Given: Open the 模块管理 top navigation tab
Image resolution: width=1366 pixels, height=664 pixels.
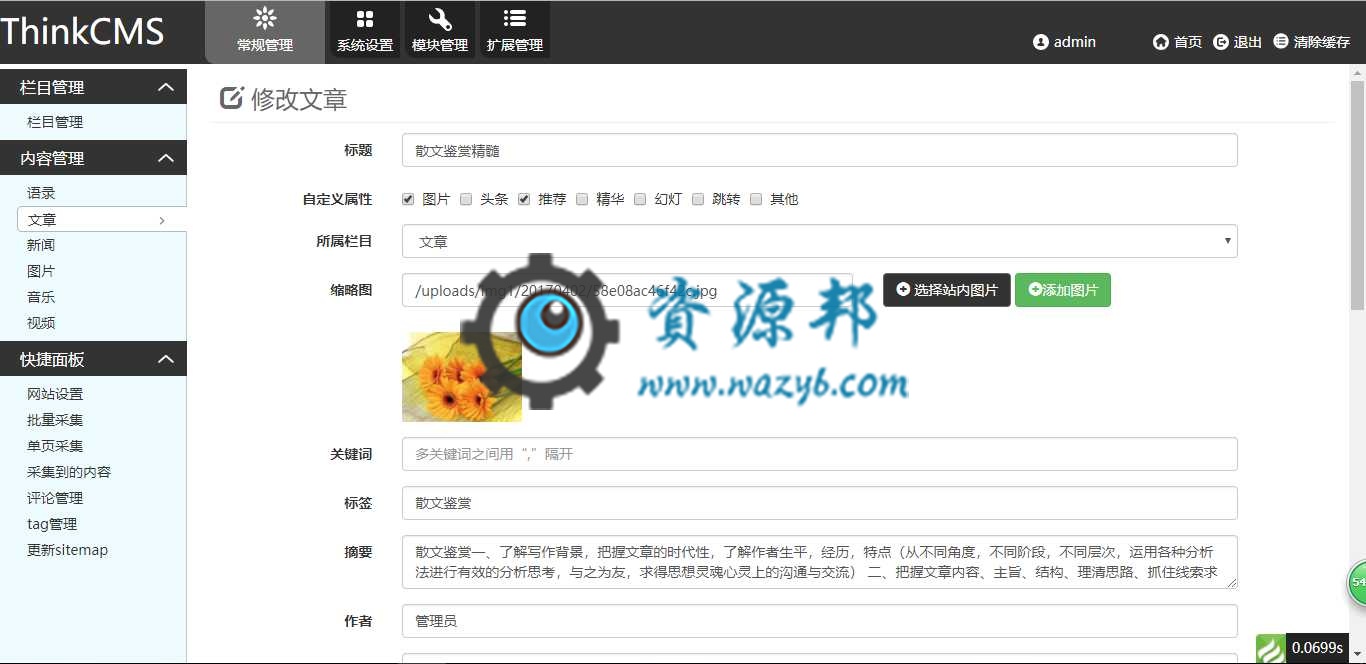Looking at the screenshot, I should click(440, 30).
